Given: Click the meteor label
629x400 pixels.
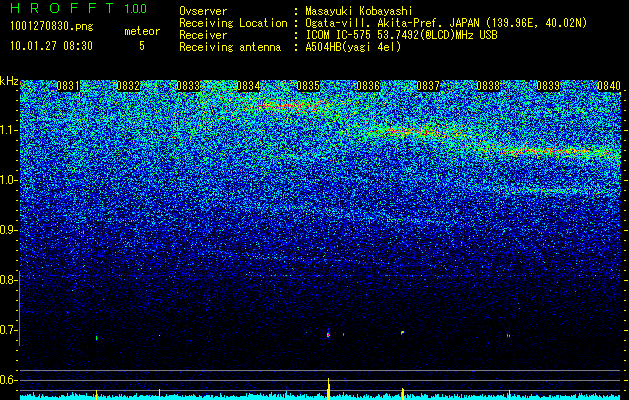Looking at the screenshot, I should click(x=142, y=31).
